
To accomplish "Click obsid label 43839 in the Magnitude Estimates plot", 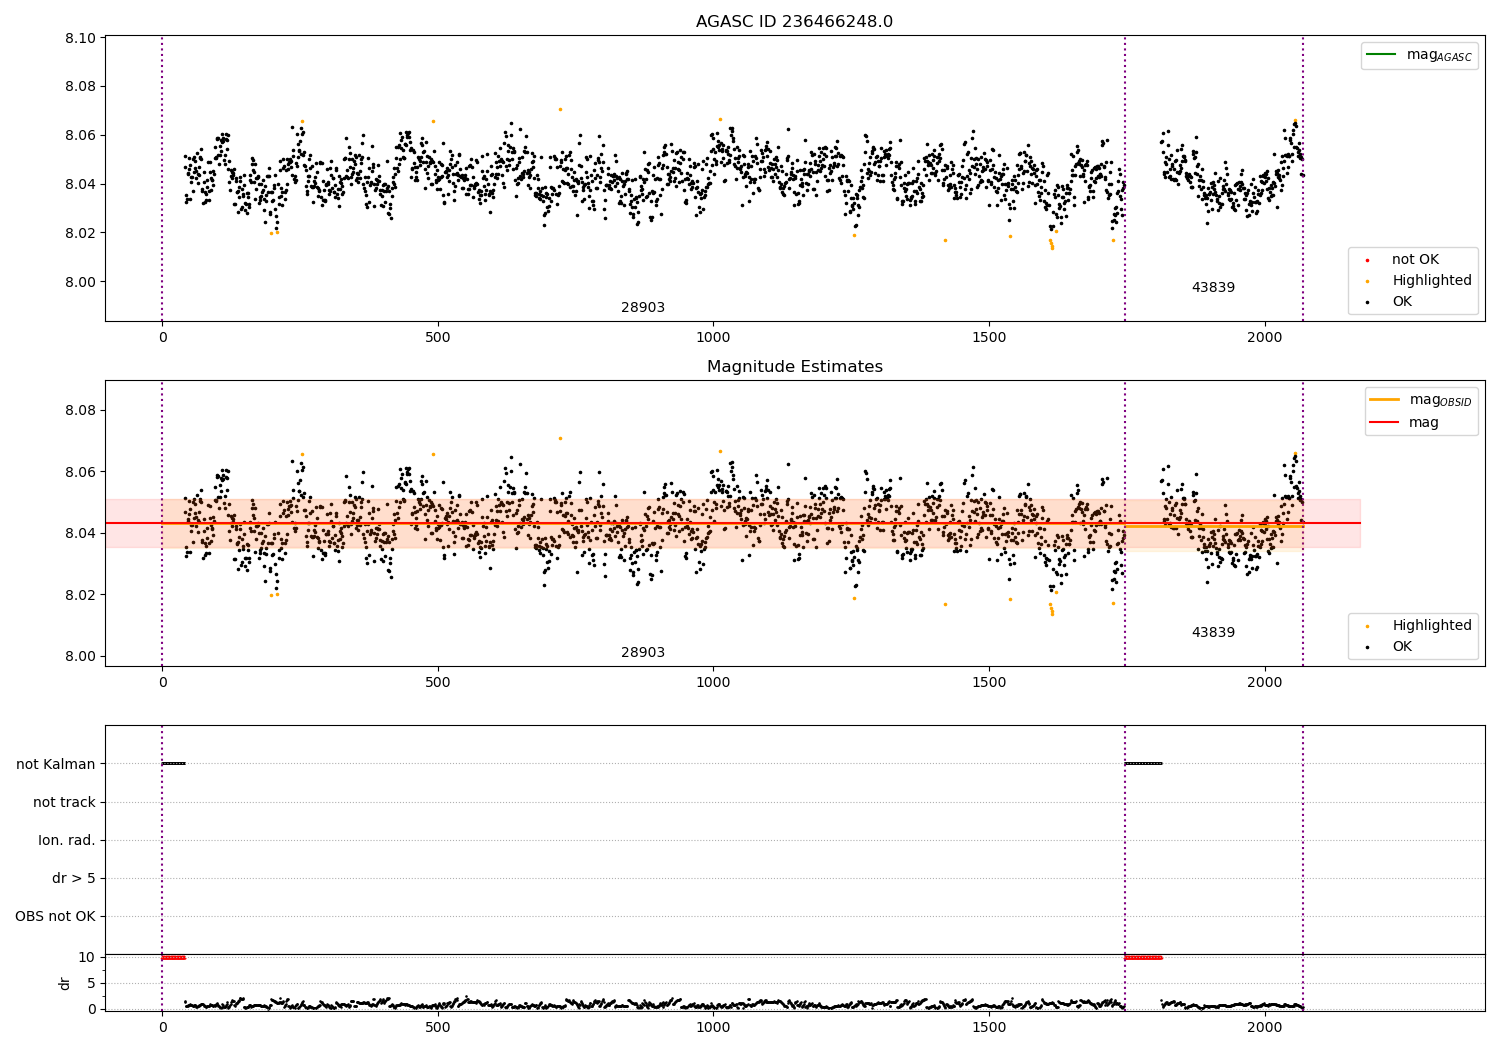I will coord(1213,633).
